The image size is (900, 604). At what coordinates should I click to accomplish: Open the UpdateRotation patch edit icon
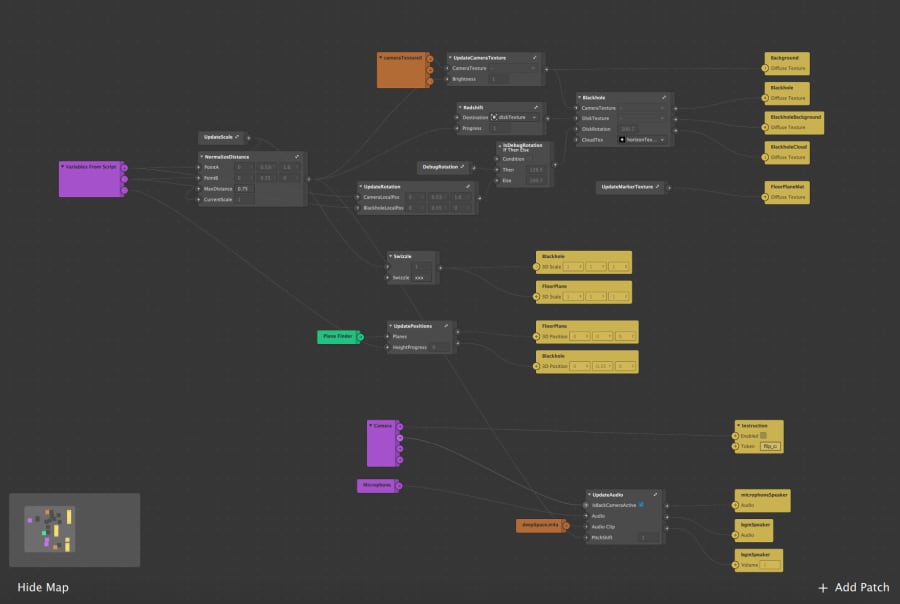(468, 187)
